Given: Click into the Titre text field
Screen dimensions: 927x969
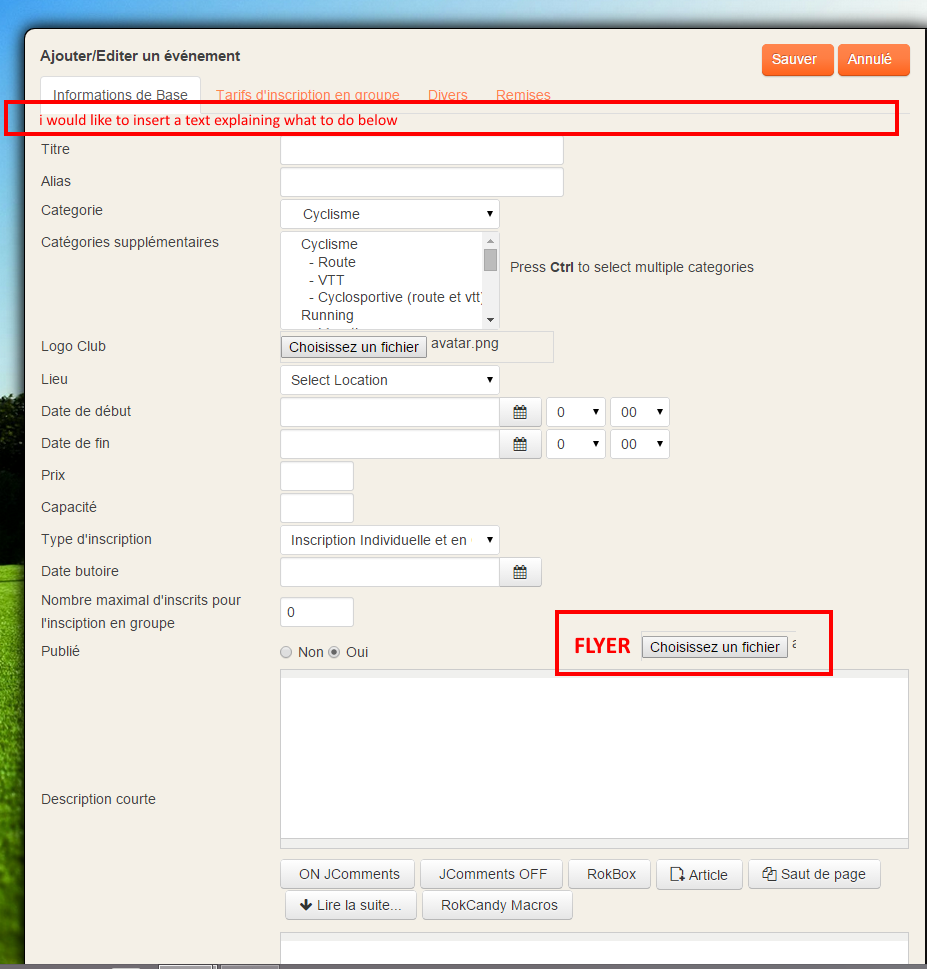Looking at the screenshot, I should click(x=422, y=150).
